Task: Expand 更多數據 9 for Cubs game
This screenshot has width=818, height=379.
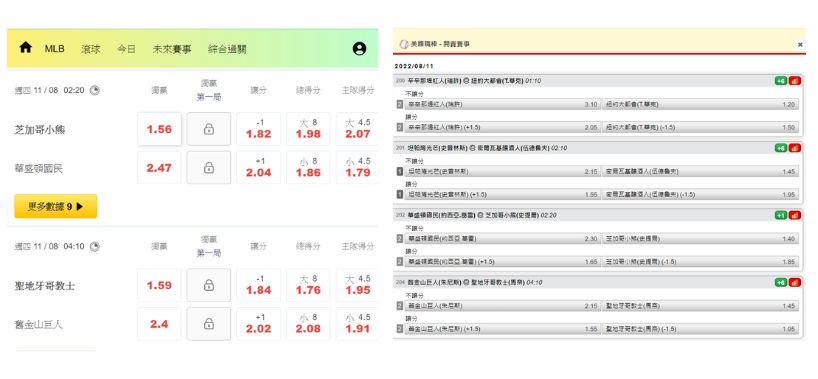Action: [56, 206]
